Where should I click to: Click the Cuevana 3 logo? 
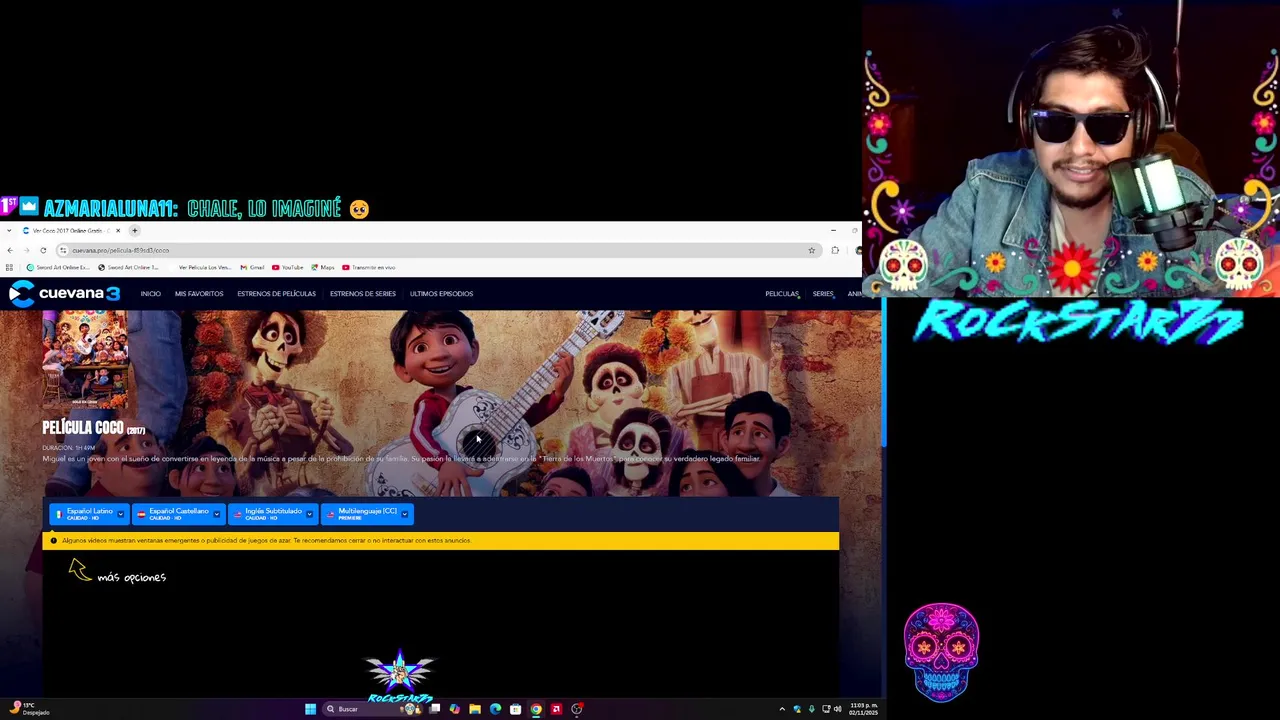pyautogui.click(x=65, y=293)
